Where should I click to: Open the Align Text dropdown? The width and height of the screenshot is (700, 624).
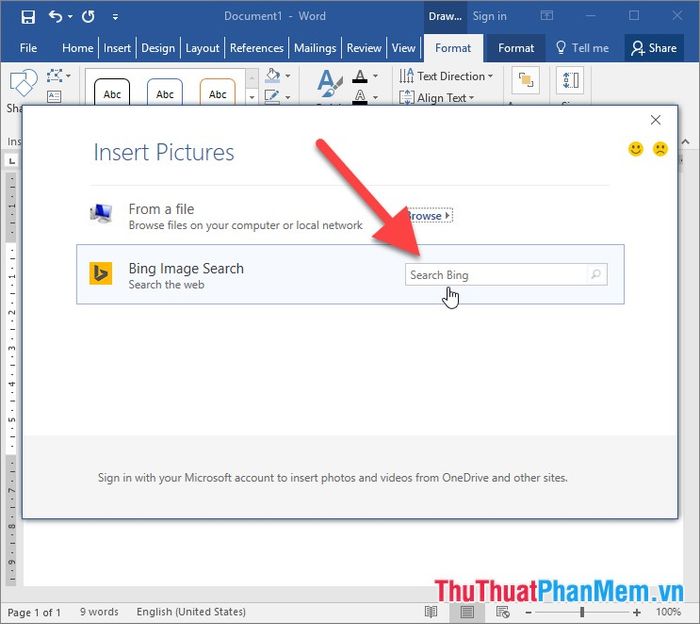click(437, 97)
